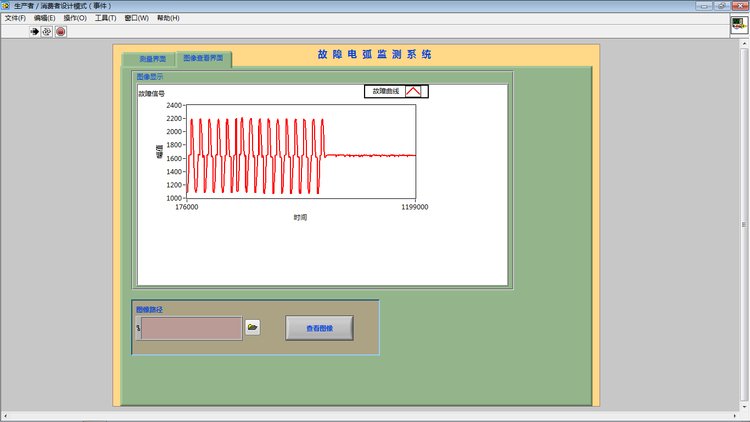Open the 窗口(W) menu
The height and width of the screenshot is (422, 750).
pos(137,18)
